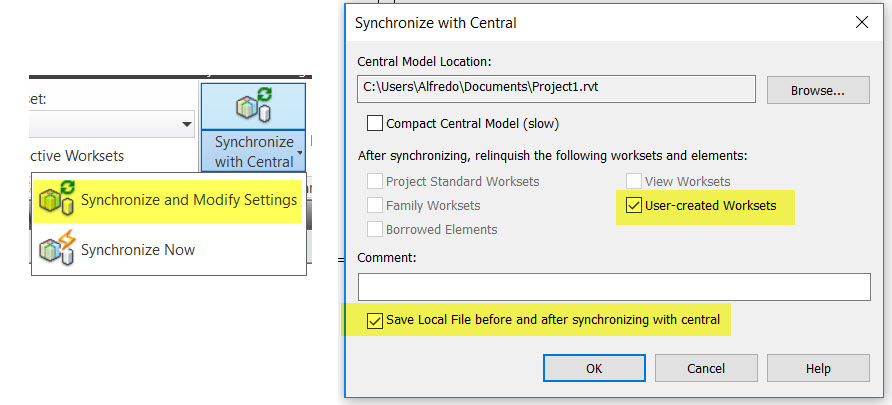The image size is (892, 405).
Task: Click the Borrowed Elements checkbox
Action: click(x=375, y=229)
